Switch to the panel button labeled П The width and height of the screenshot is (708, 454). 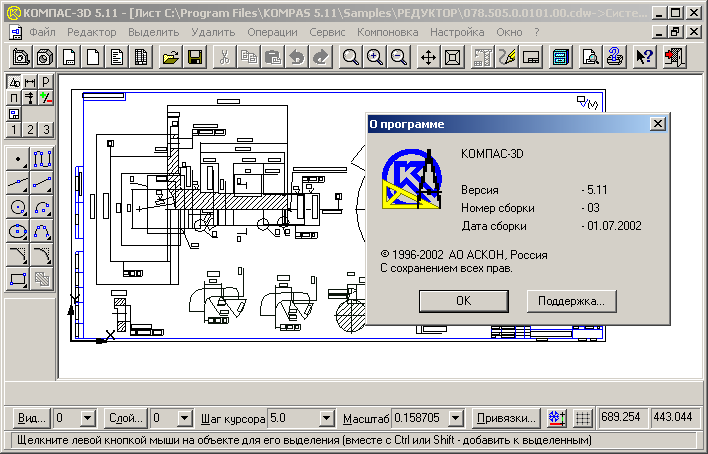tap(14, 98)
